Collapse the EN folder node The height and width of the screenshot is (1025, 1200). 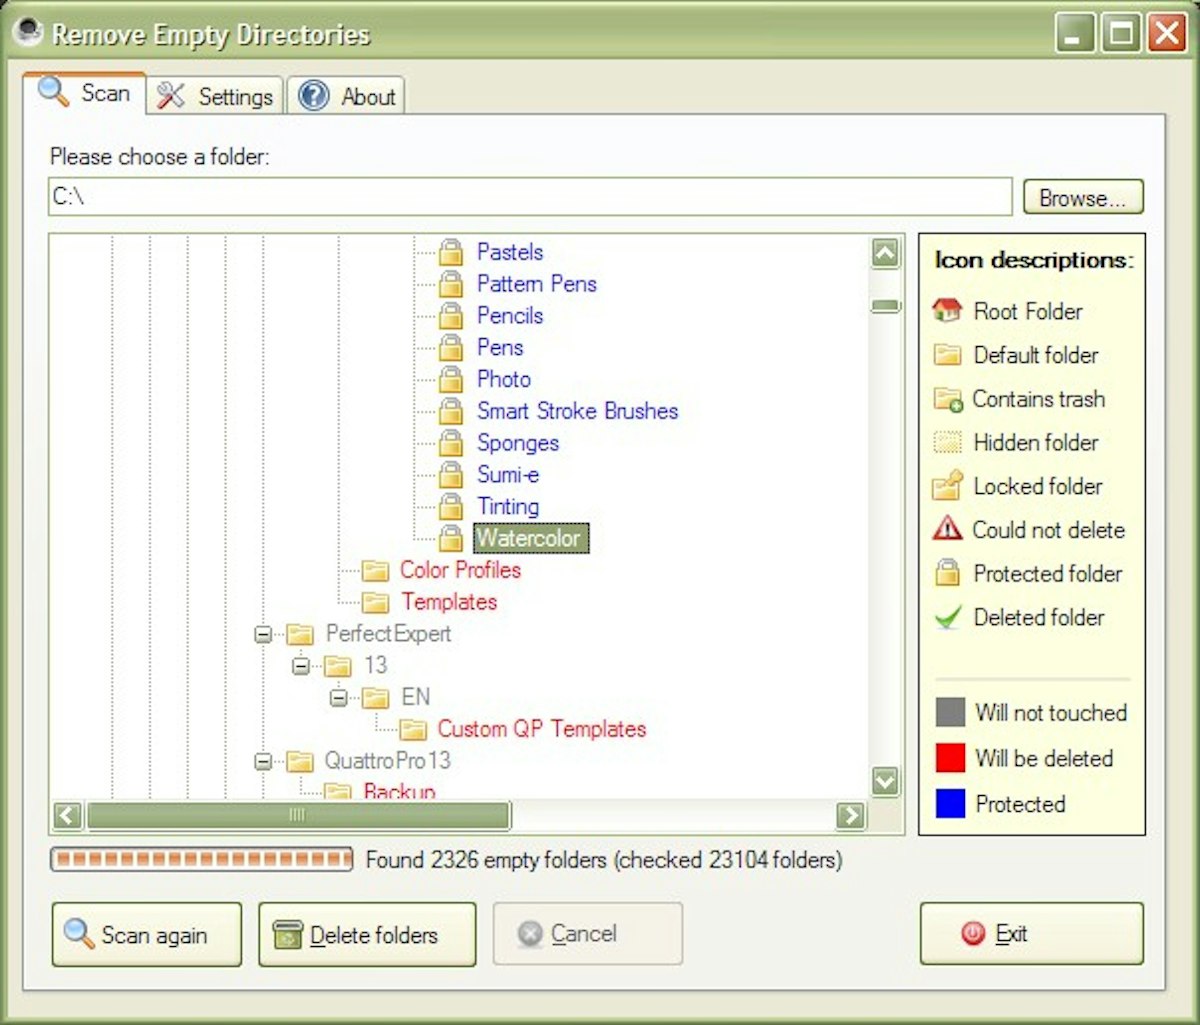(x=338, y=697)
